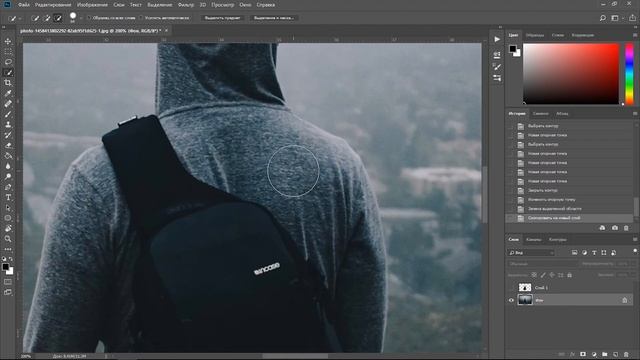Image resolution: width=640 pixels, height=360 pixels.
Task: Toggle lock transparent pixels
Action: [534, 275]
